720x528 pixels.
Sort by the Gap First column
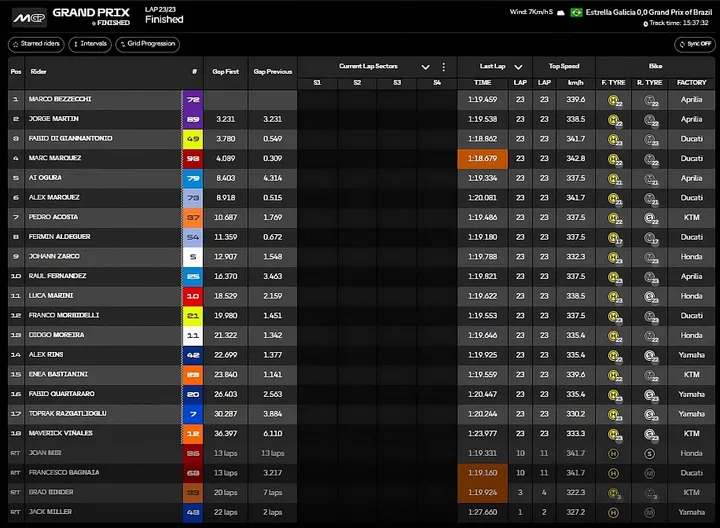[225, 72]
